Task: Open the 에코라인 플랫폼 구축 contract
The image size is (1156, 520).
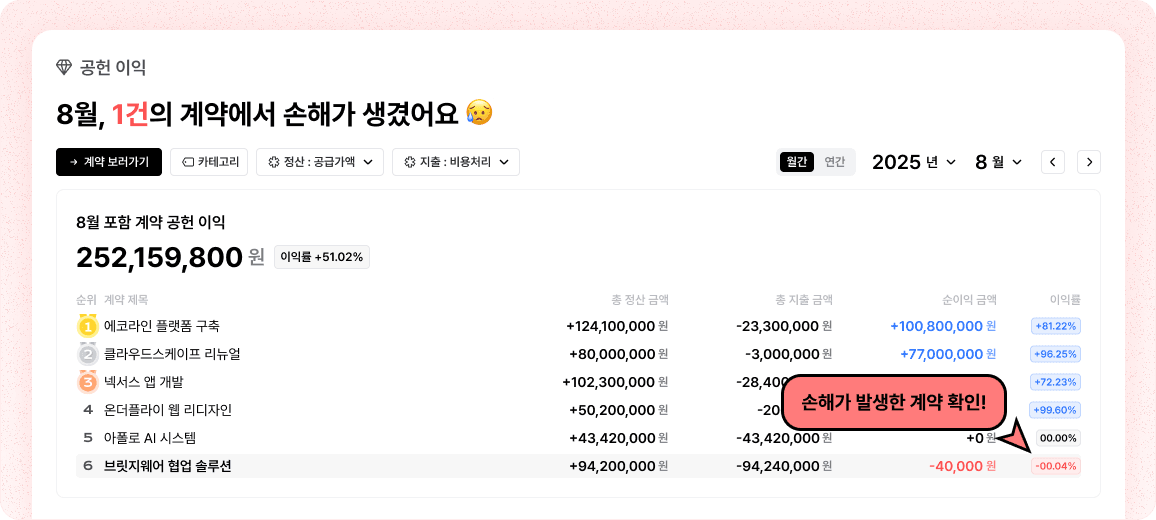Action: coord(162,326)
